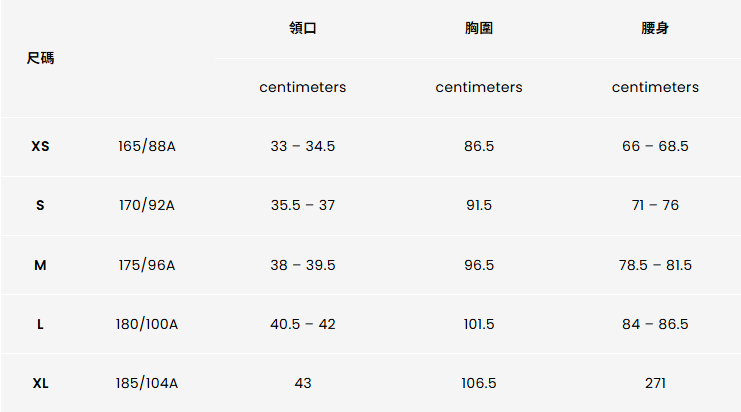Select the 185/104A size code cell
Screen dimensions: 741x412
pyautogui.click(x=146, y=383)
